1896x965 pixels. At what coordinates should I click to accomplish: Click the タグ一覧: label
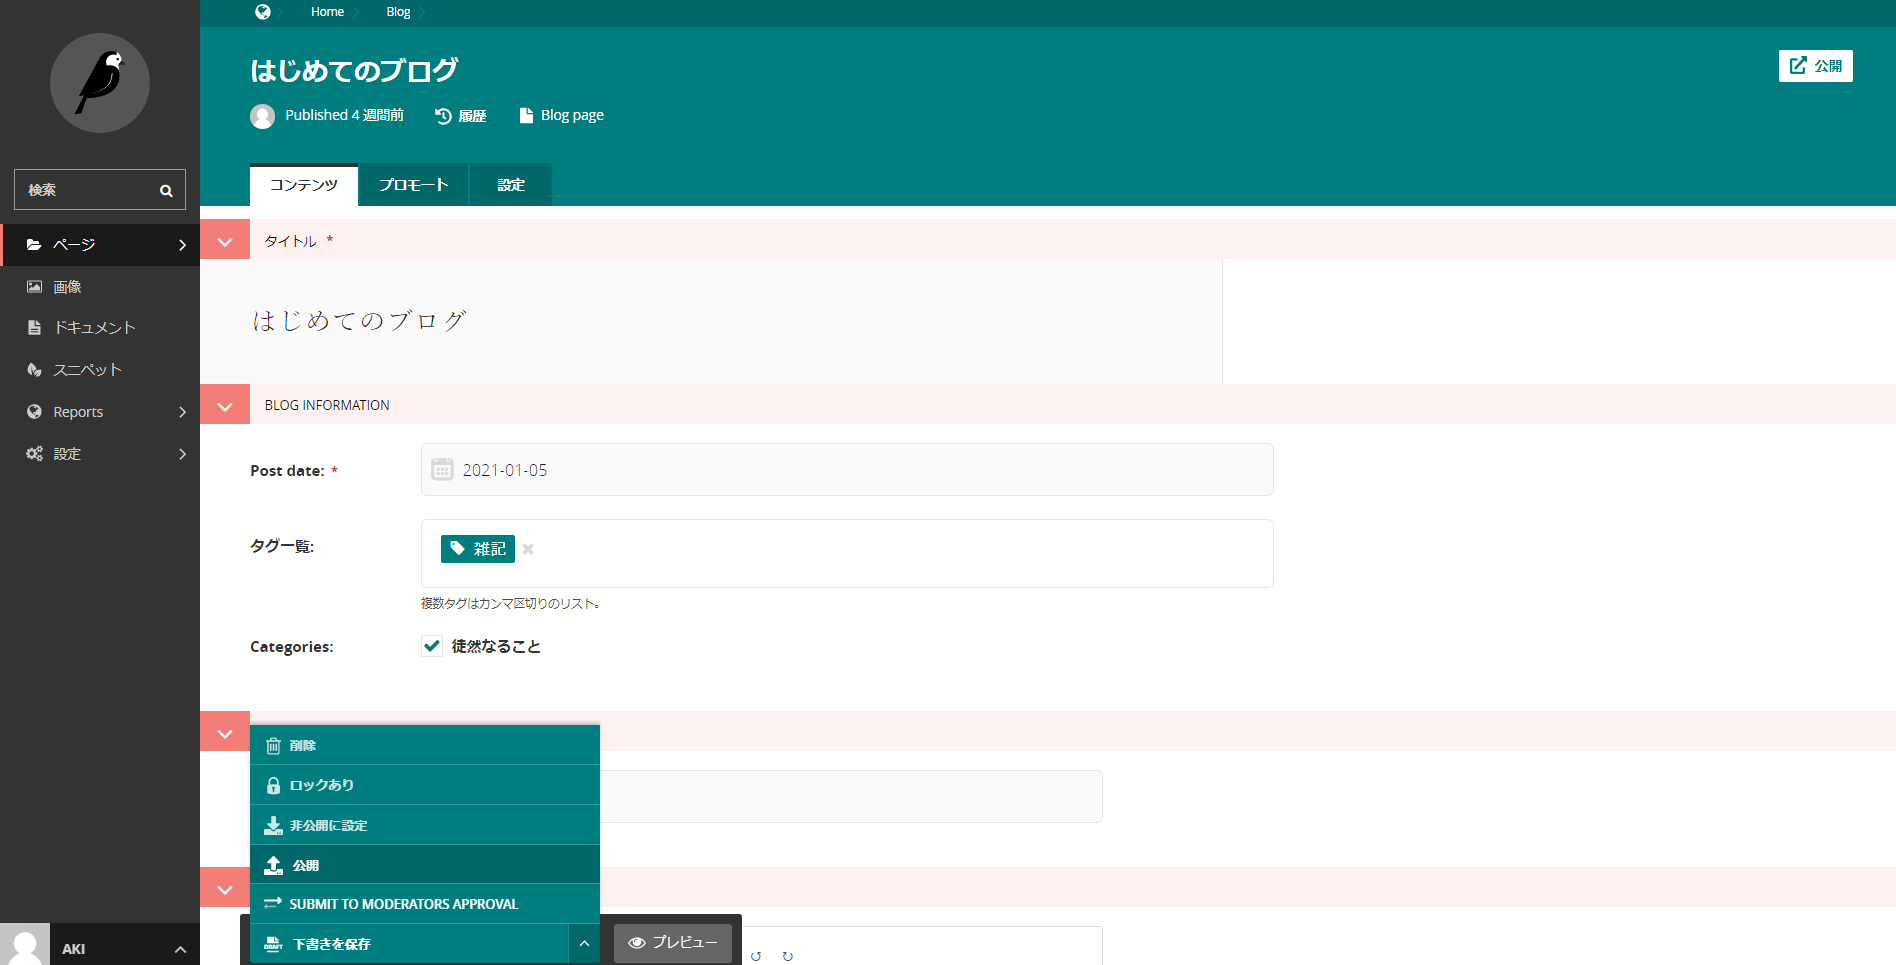click(282, 546)
